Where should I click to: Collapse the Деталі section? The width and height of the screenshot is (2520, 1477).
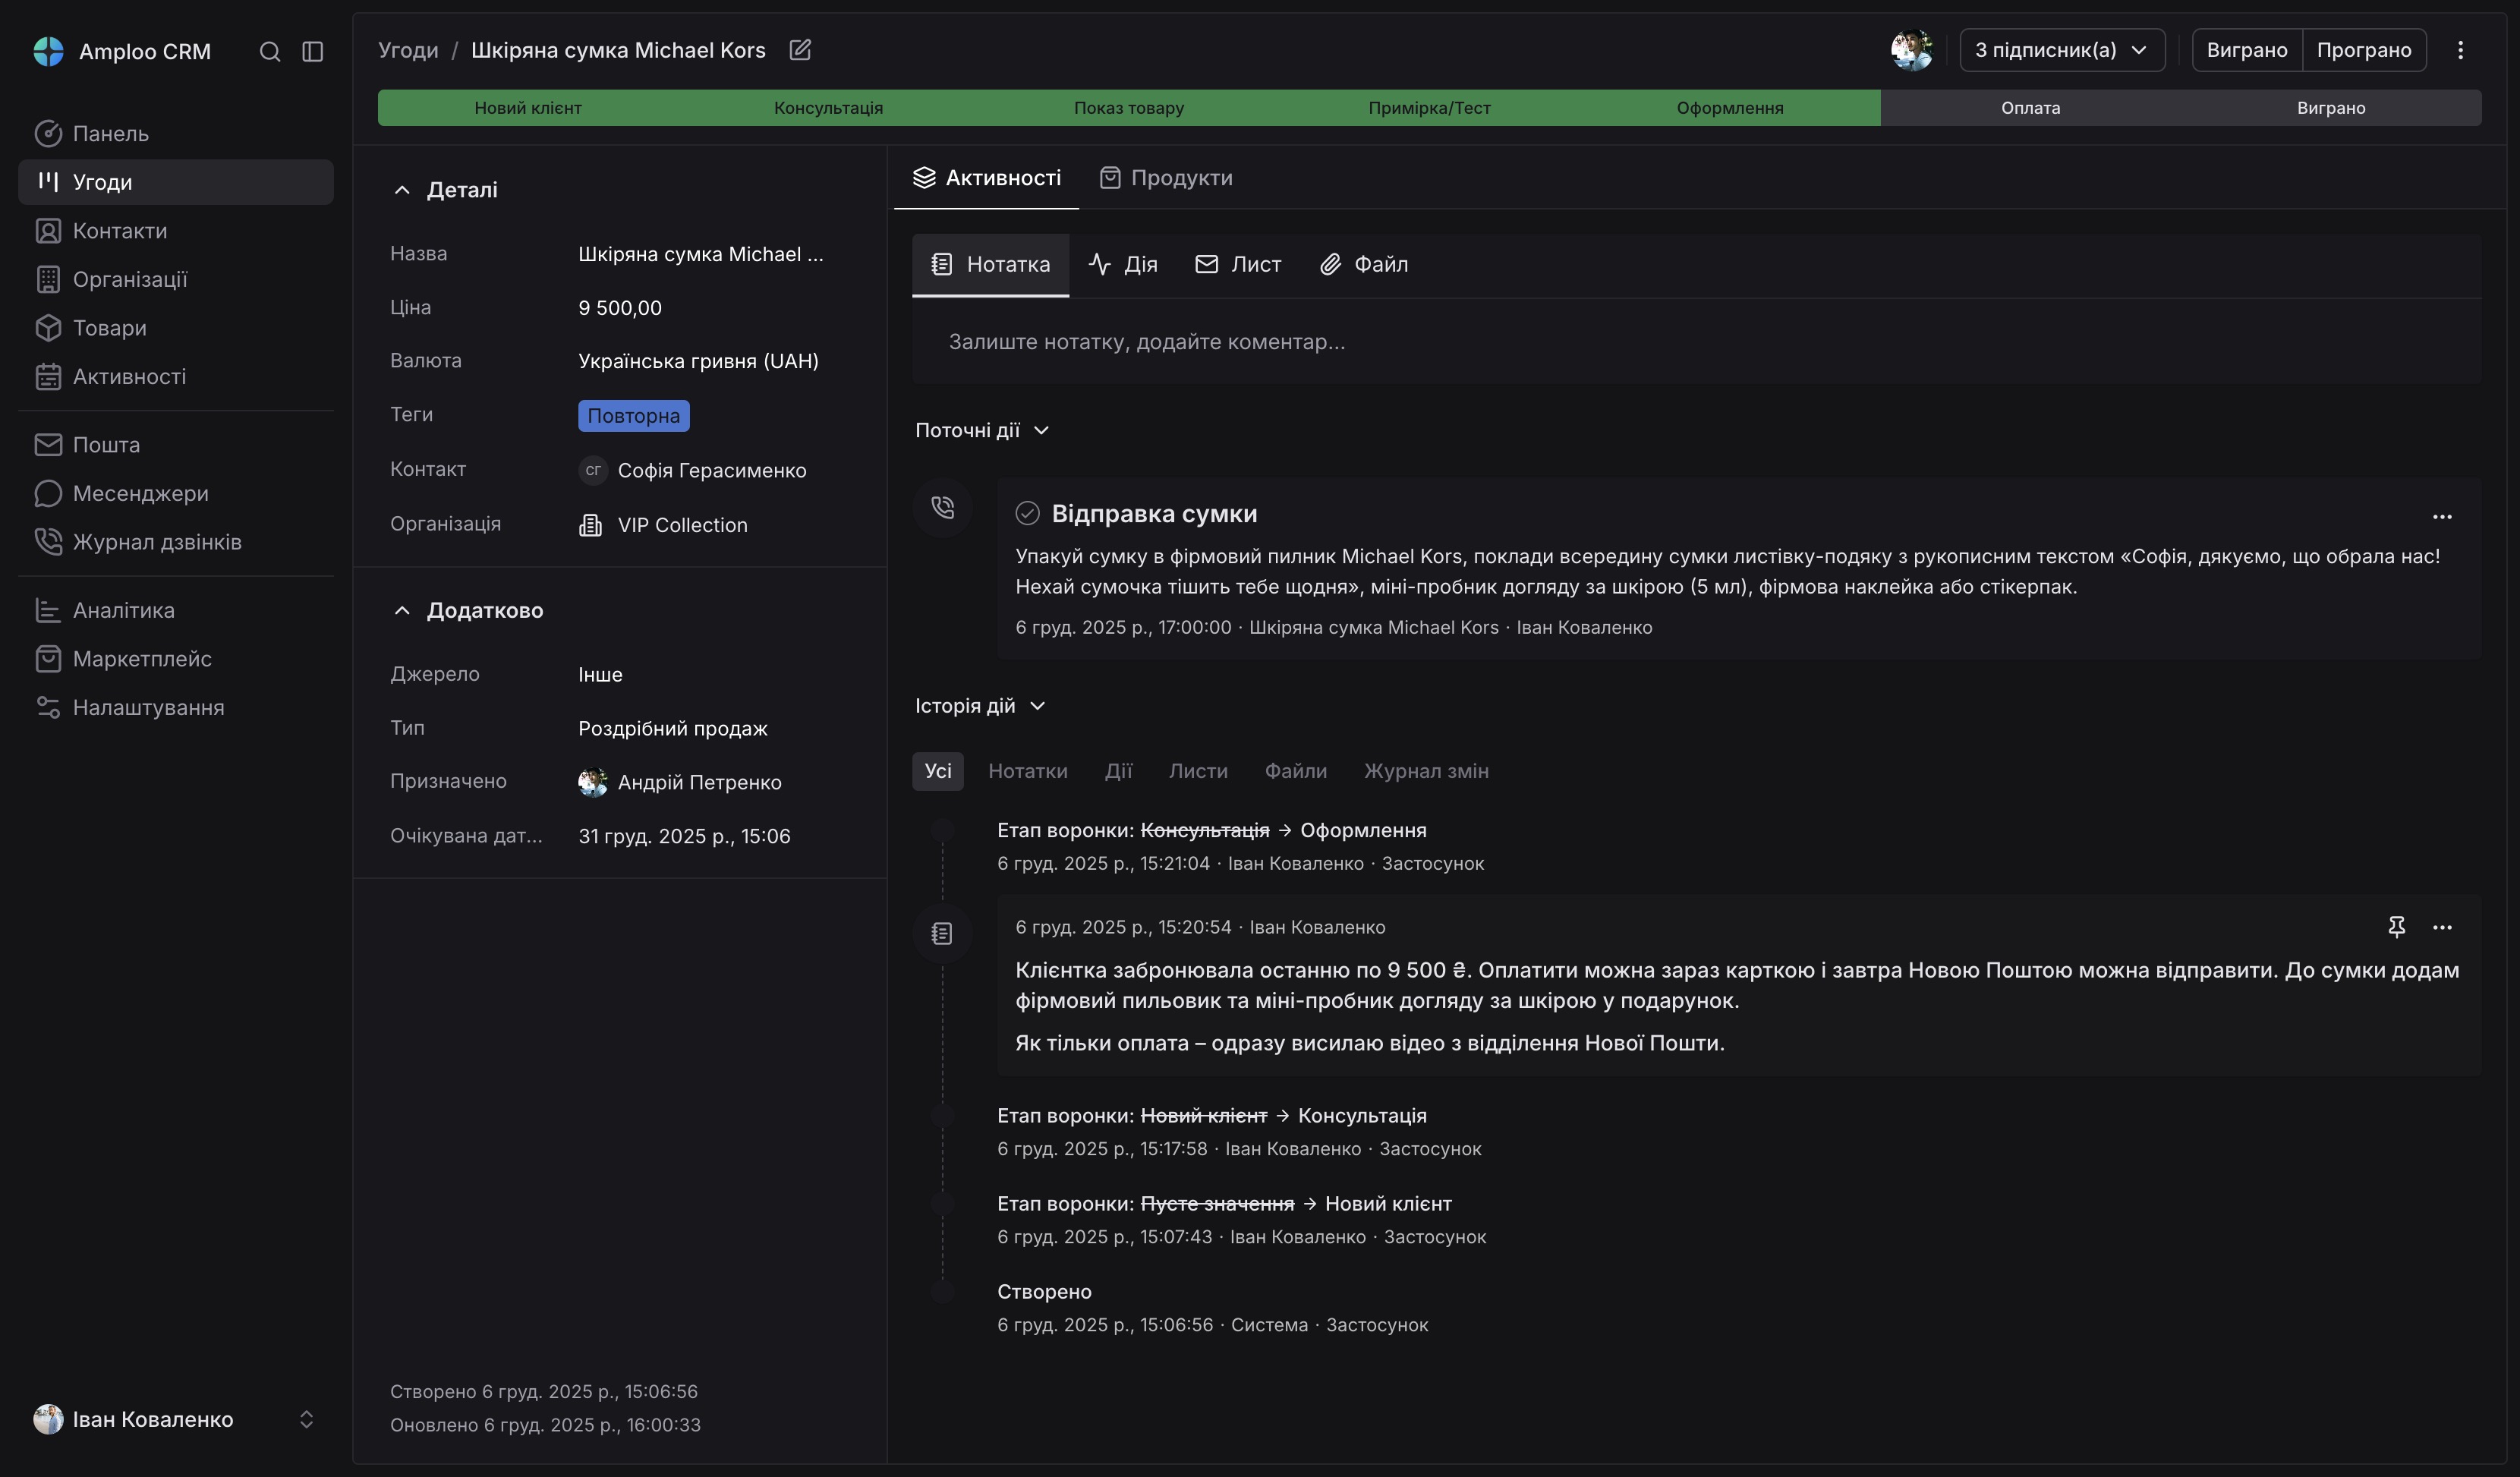tap(401, 190)
